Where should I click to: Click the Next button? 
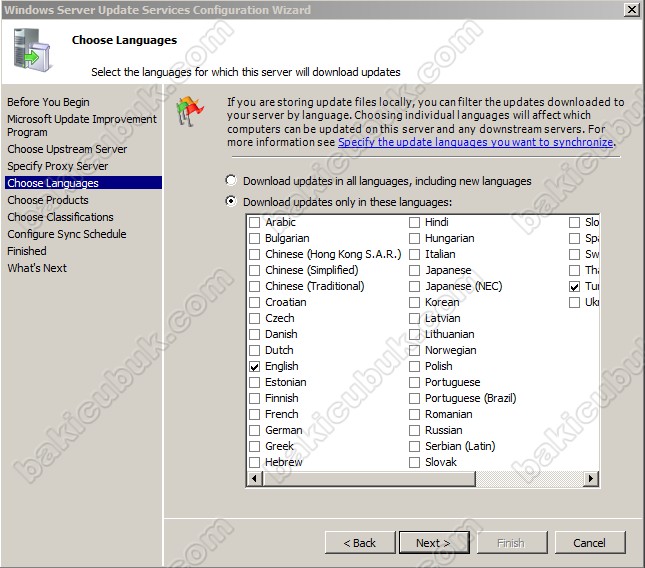[x=434, y=543]
